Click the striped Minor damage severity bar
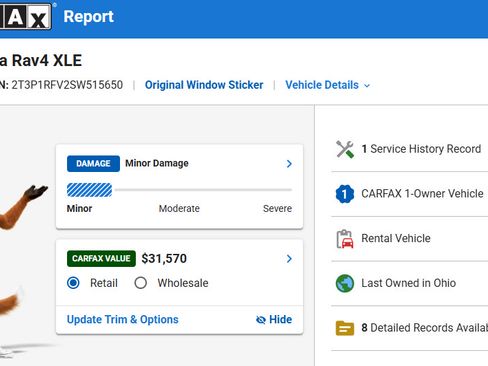This screenshot has height=366, width=488. click(89, 190)
